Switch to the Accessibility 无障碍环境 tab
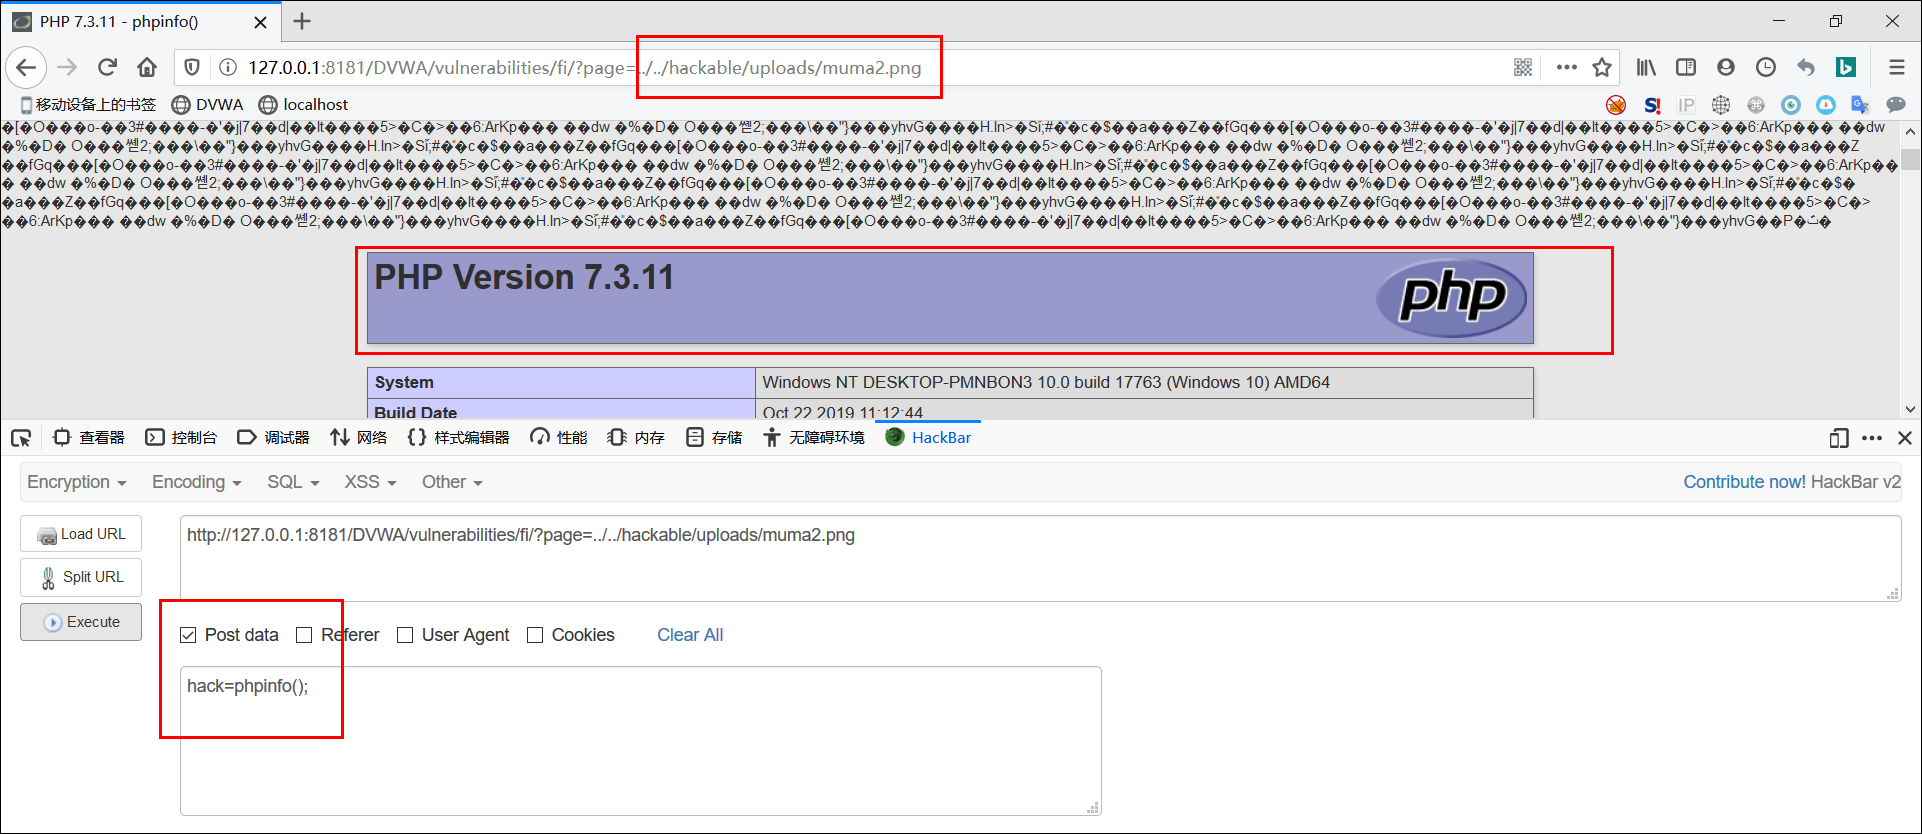The image size is (1922, 834). coord(814,438)
